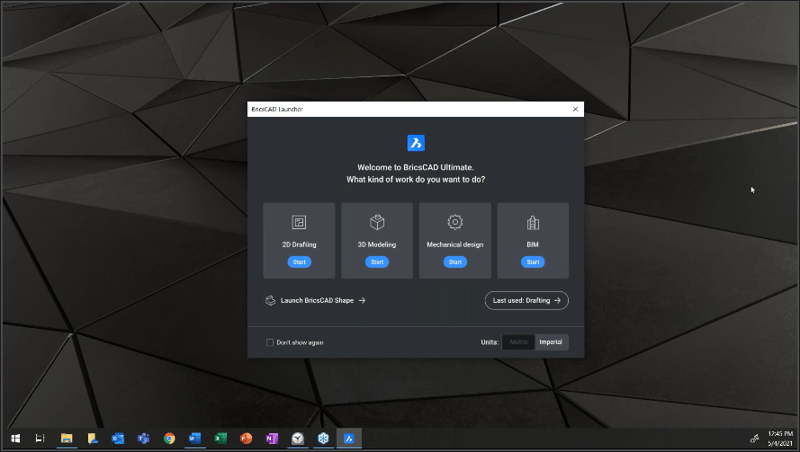Image resolution: width=800 pixels, height=452 pixels.
Task: Start the BIM workspace
Action: coord(533,262)
